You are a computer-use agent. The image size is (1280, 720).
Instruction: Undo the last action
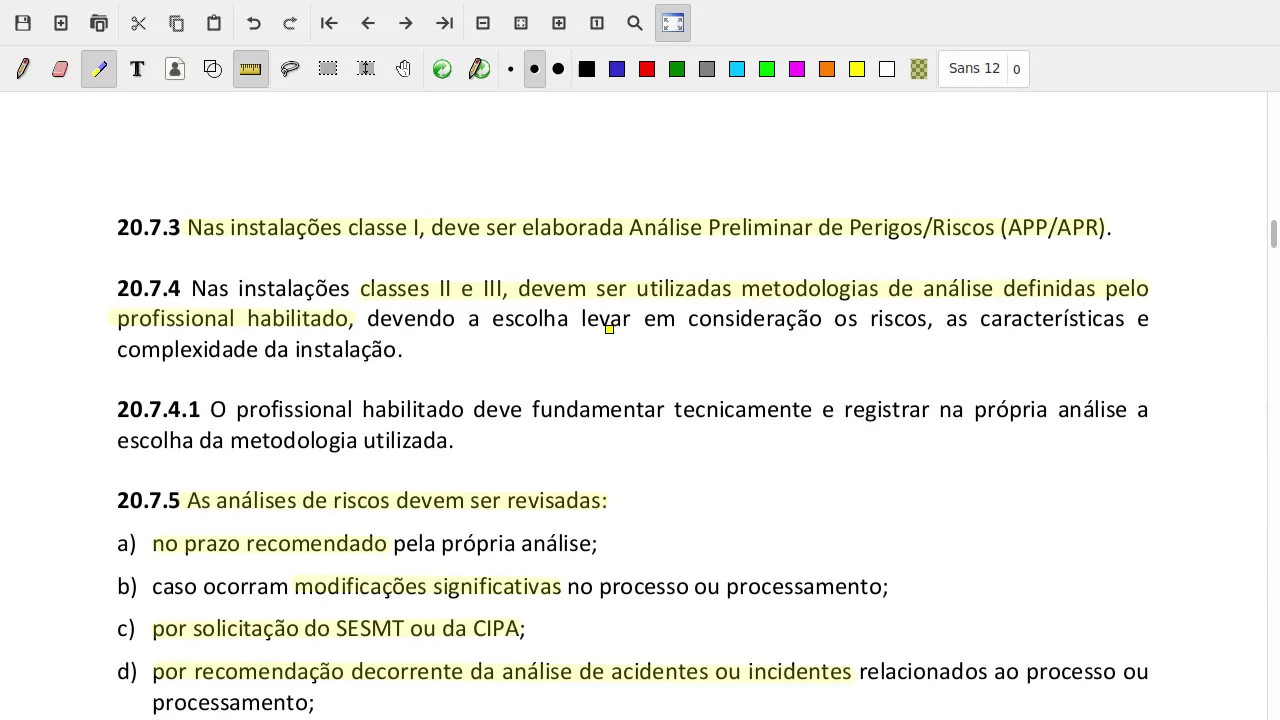(254, 23)
